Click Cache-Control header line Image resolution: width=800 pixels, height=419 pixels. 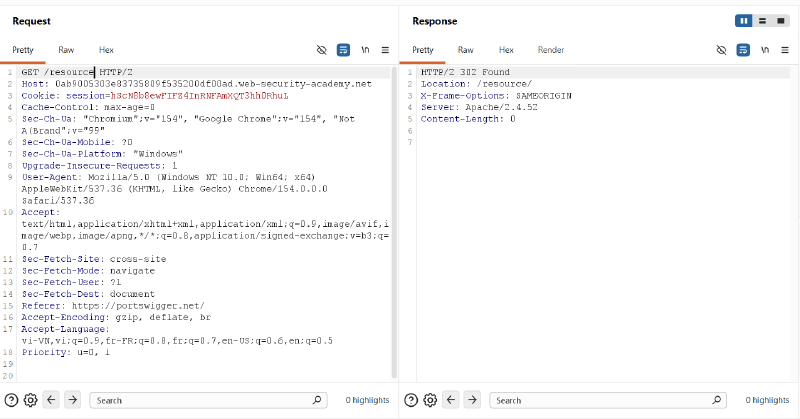88,107
